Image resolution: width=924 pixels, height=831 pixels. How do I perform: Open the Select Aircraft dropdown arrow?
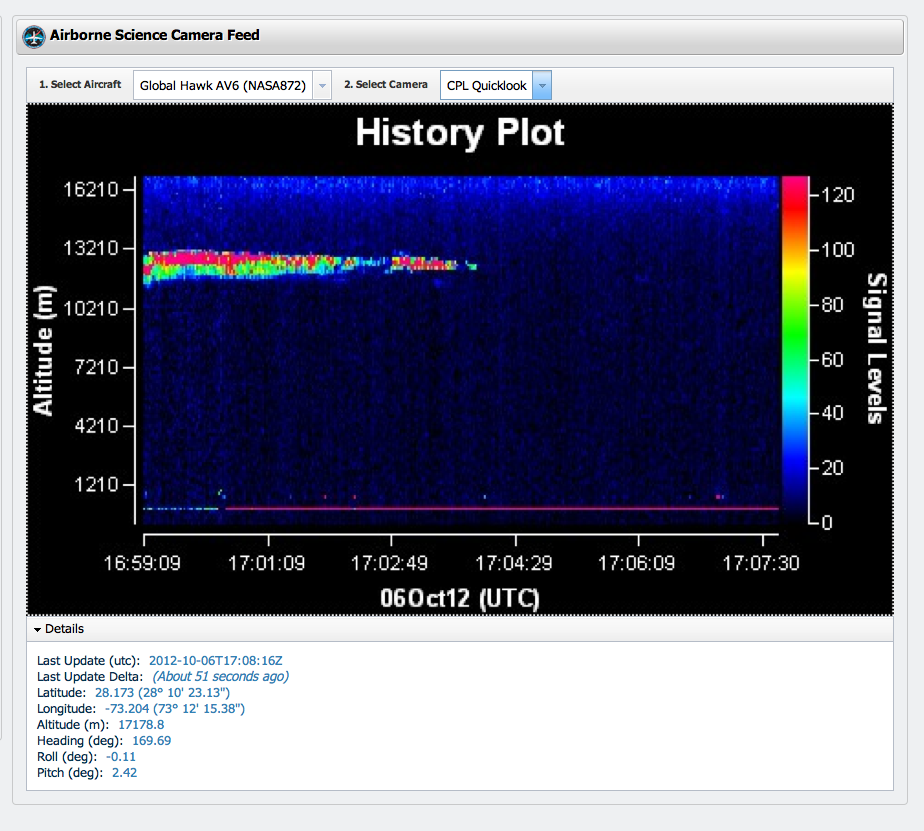point(322,86)
